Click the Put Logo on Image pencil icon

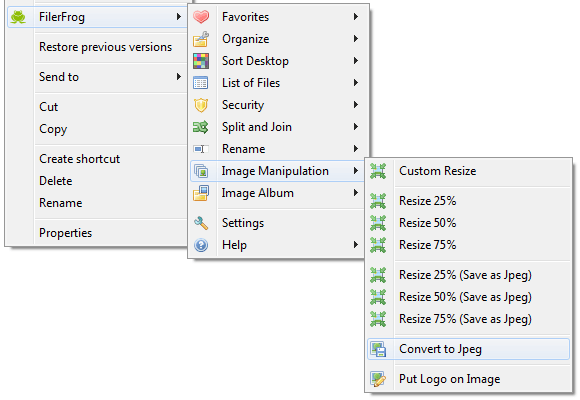click(x=378, y=379)
